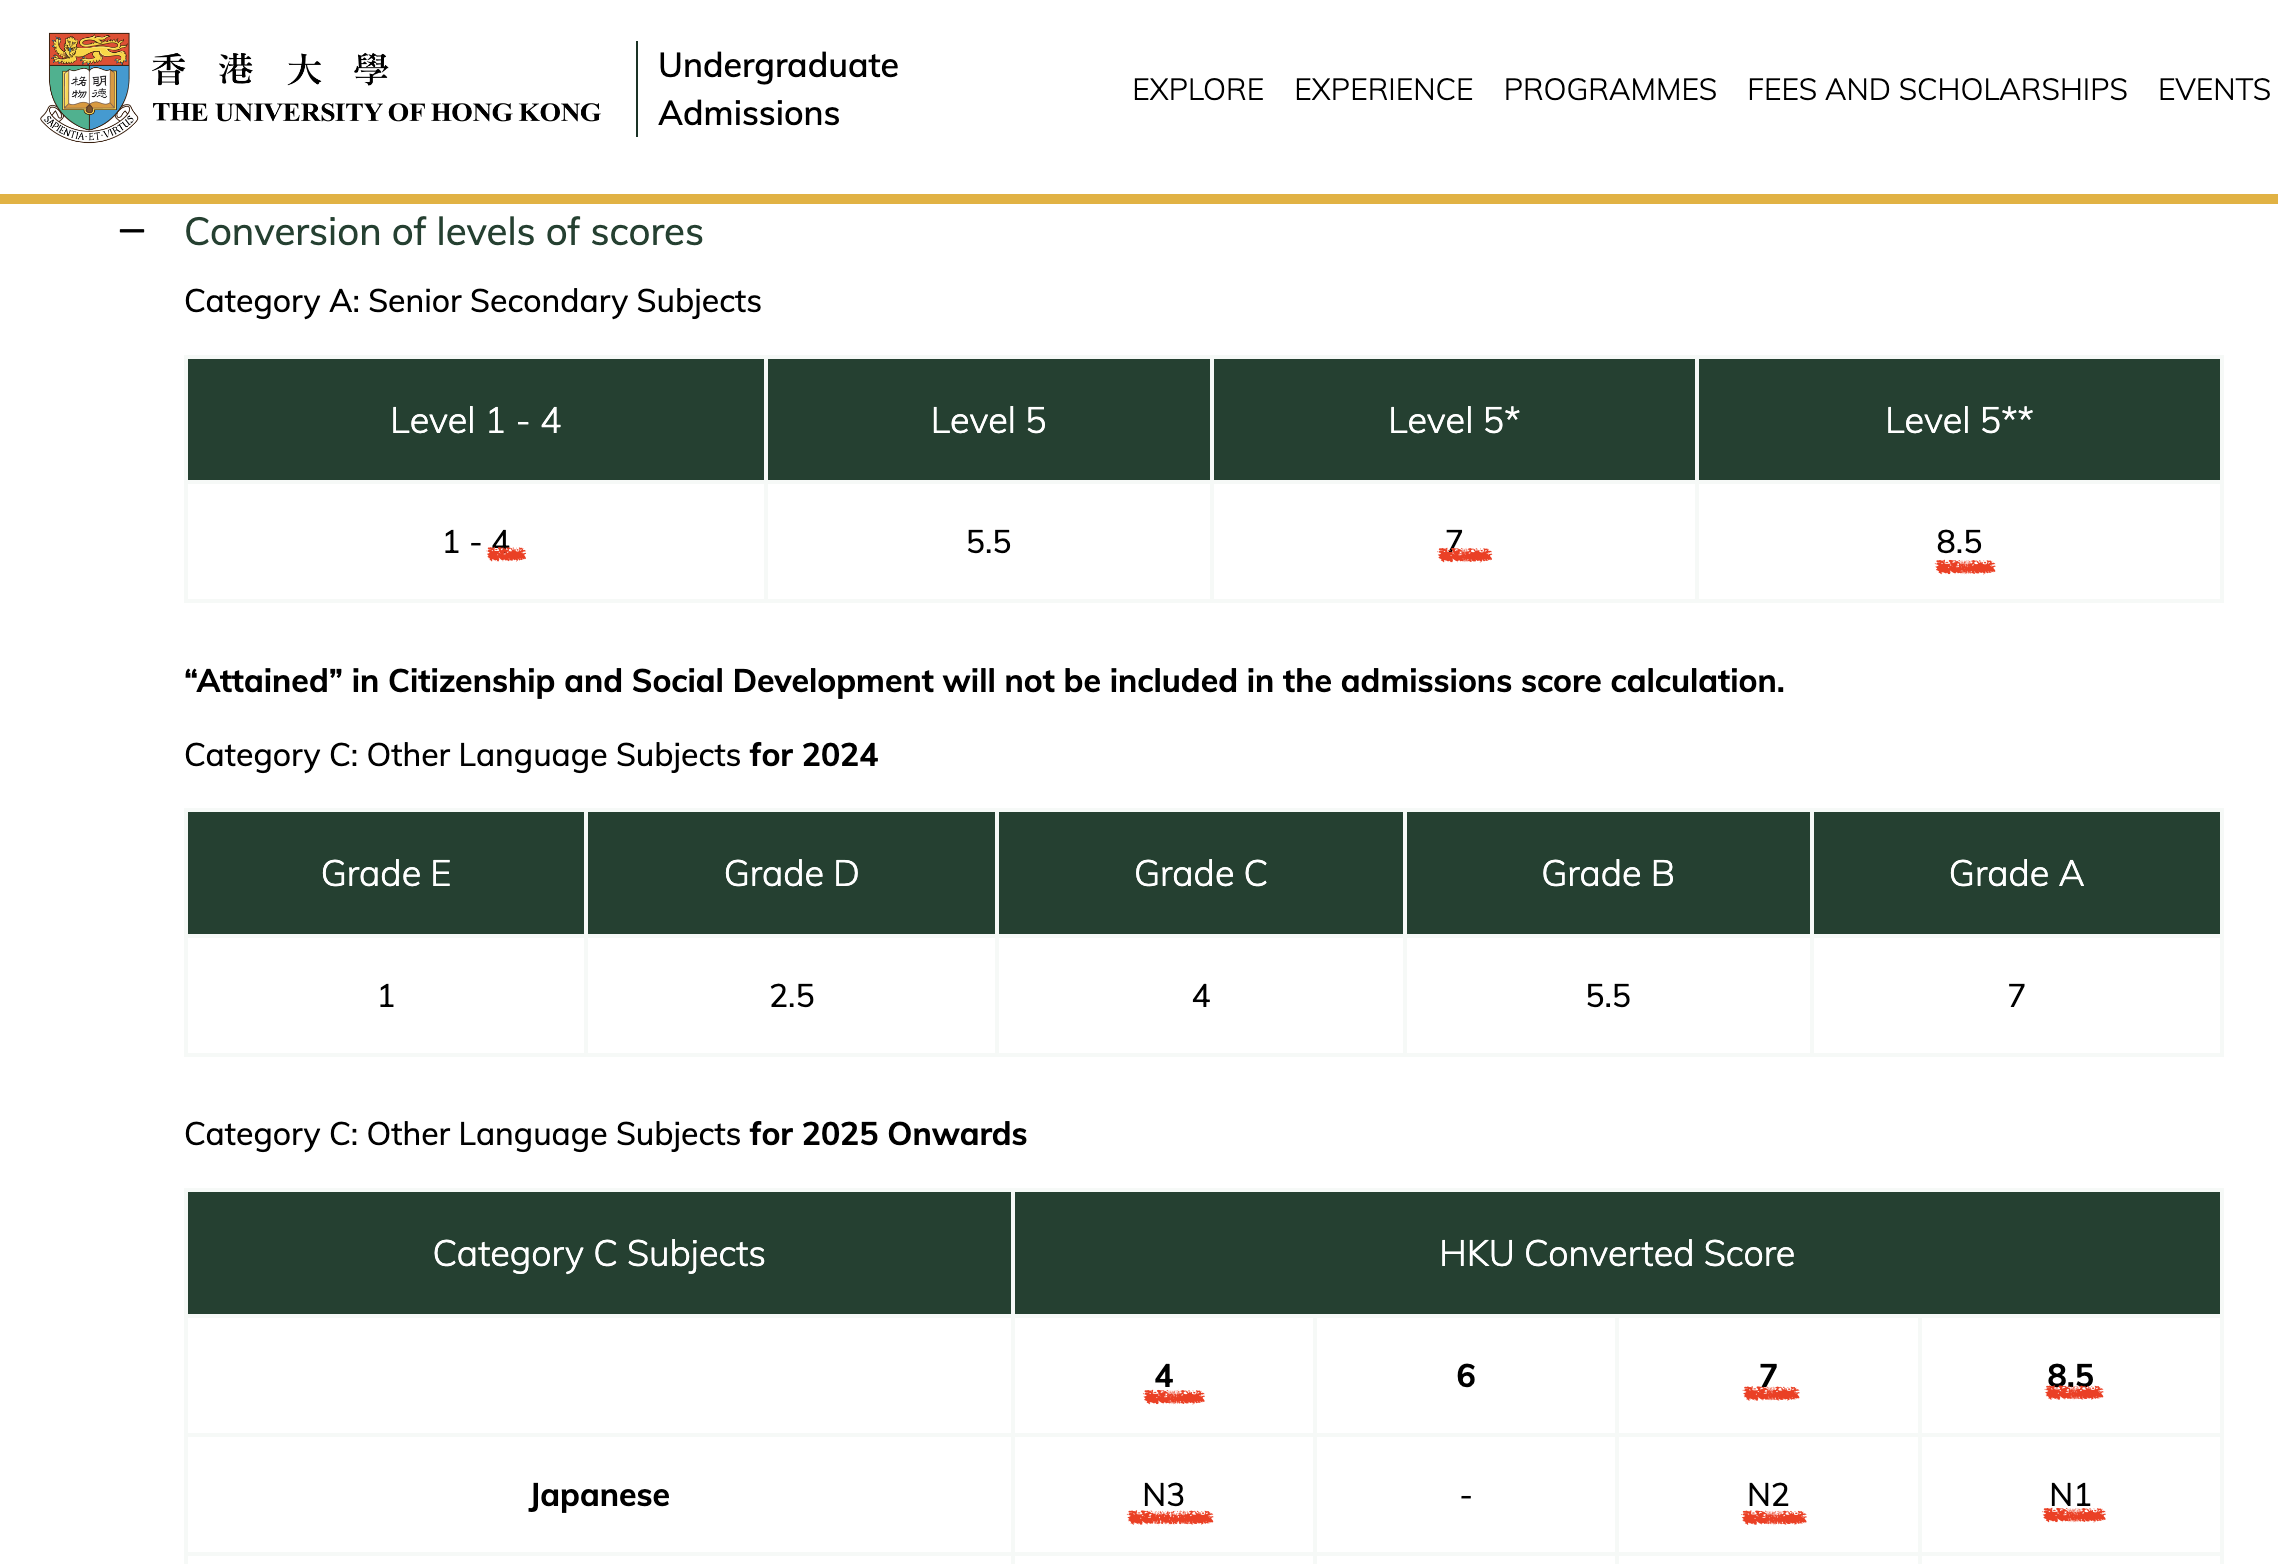The width and height of the screenshot is (2278, 1564).
Task: Select the Level 5** header cell
Action: [1959, 420]
